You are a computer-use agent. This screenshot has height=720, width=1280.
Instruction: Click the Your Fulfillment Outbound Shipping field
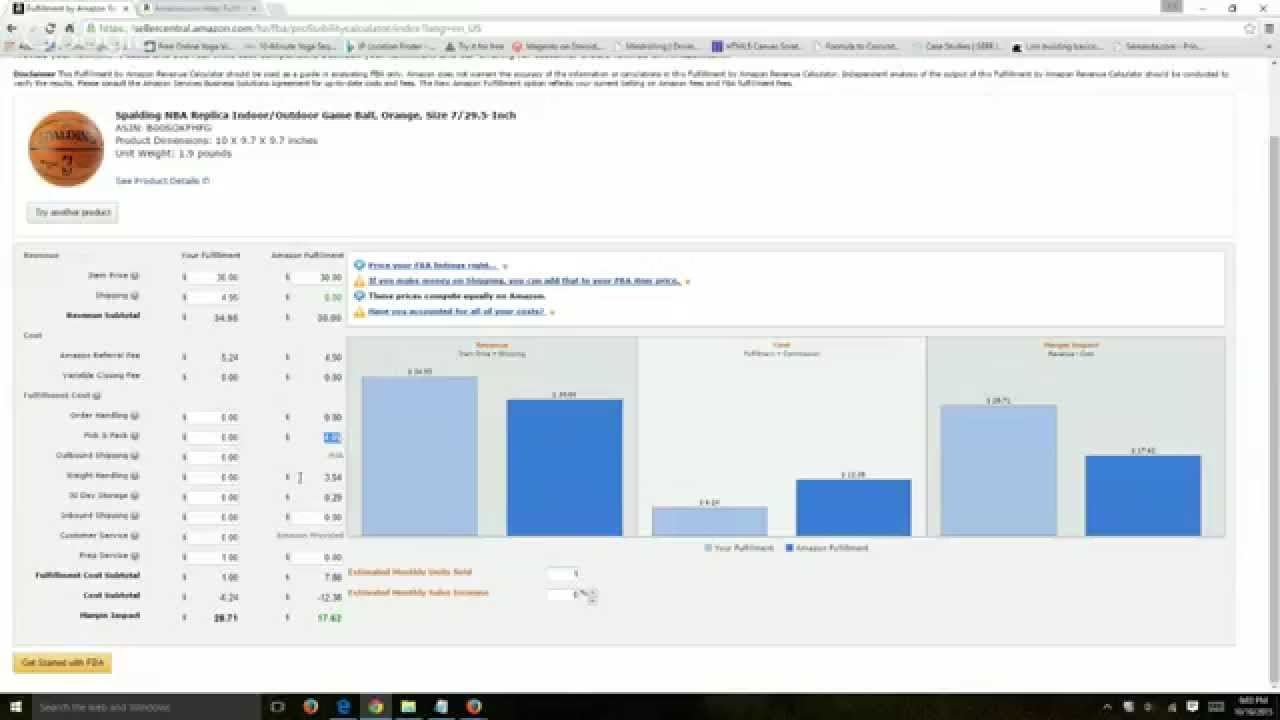[215, 457]
